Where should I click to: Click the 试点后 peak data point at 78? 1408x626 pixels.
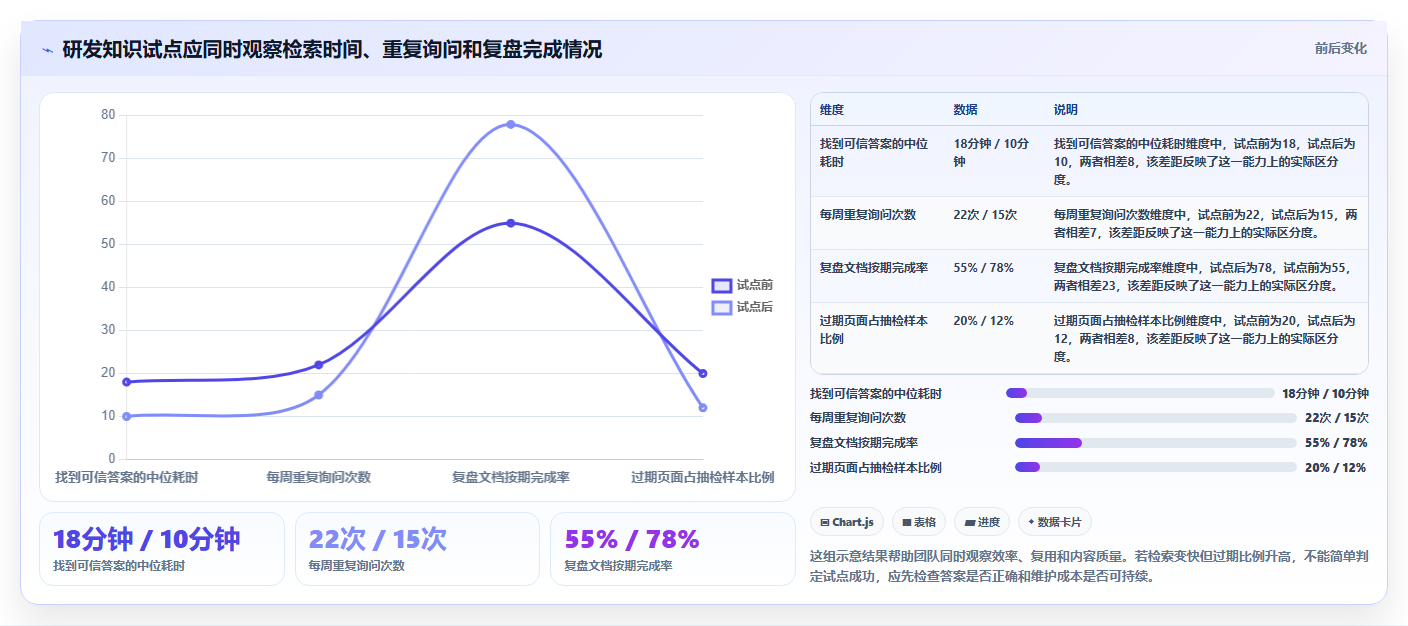point(510,124)
